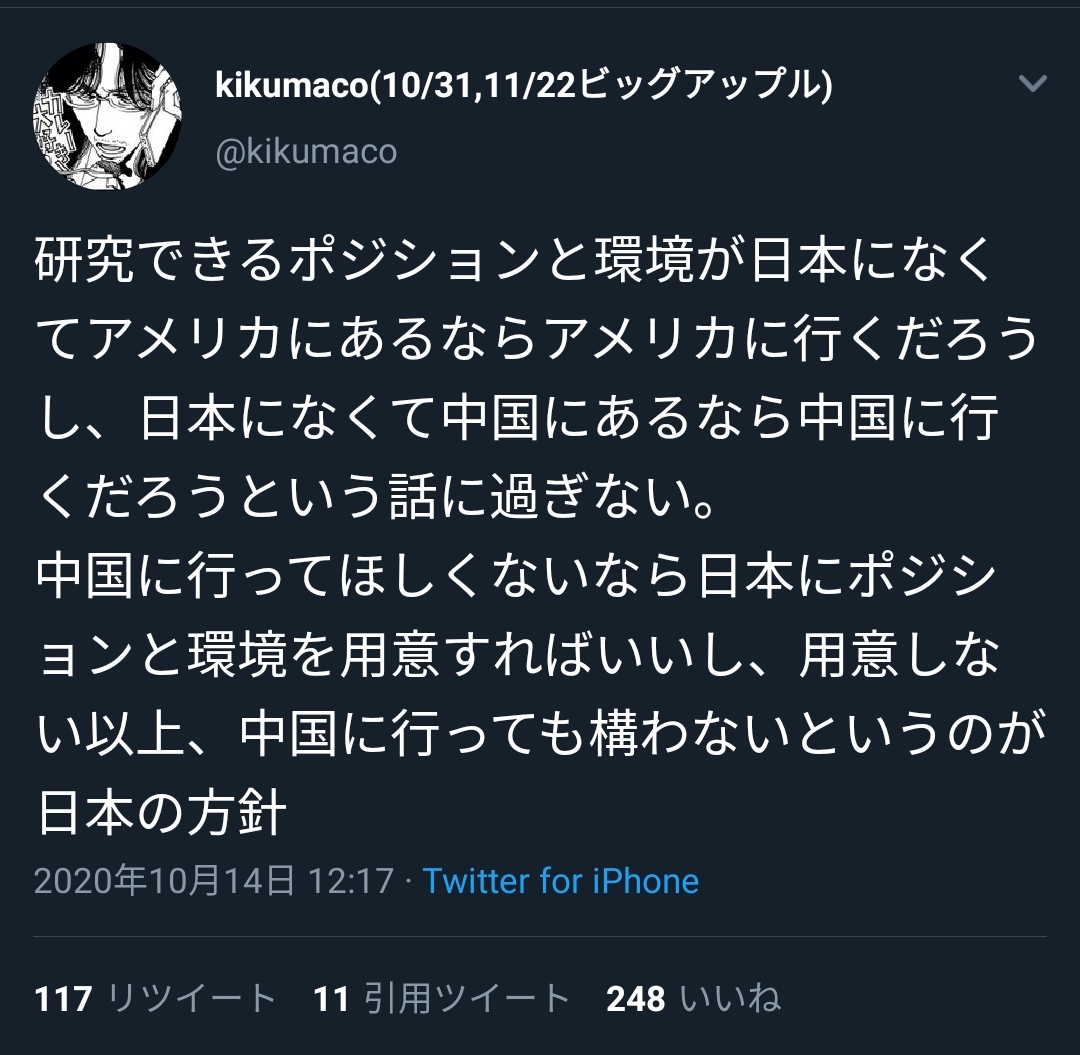Expand the tweet options chevron menu
The image size is (1080, 1055).
coord(1032,83)
